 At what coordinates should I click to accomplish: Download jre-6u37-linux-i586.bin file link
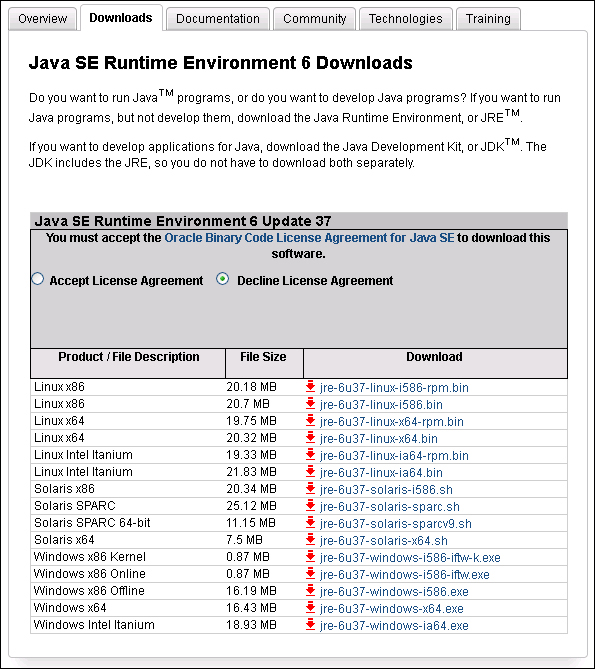(x=381, y=404)
